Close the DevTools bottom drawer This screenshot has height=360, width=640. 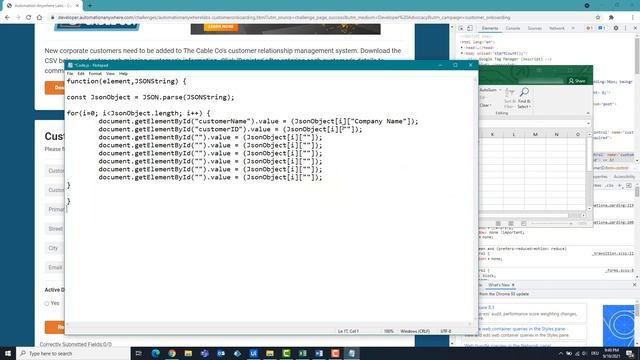pyautogui.click(x=635, y=285)
